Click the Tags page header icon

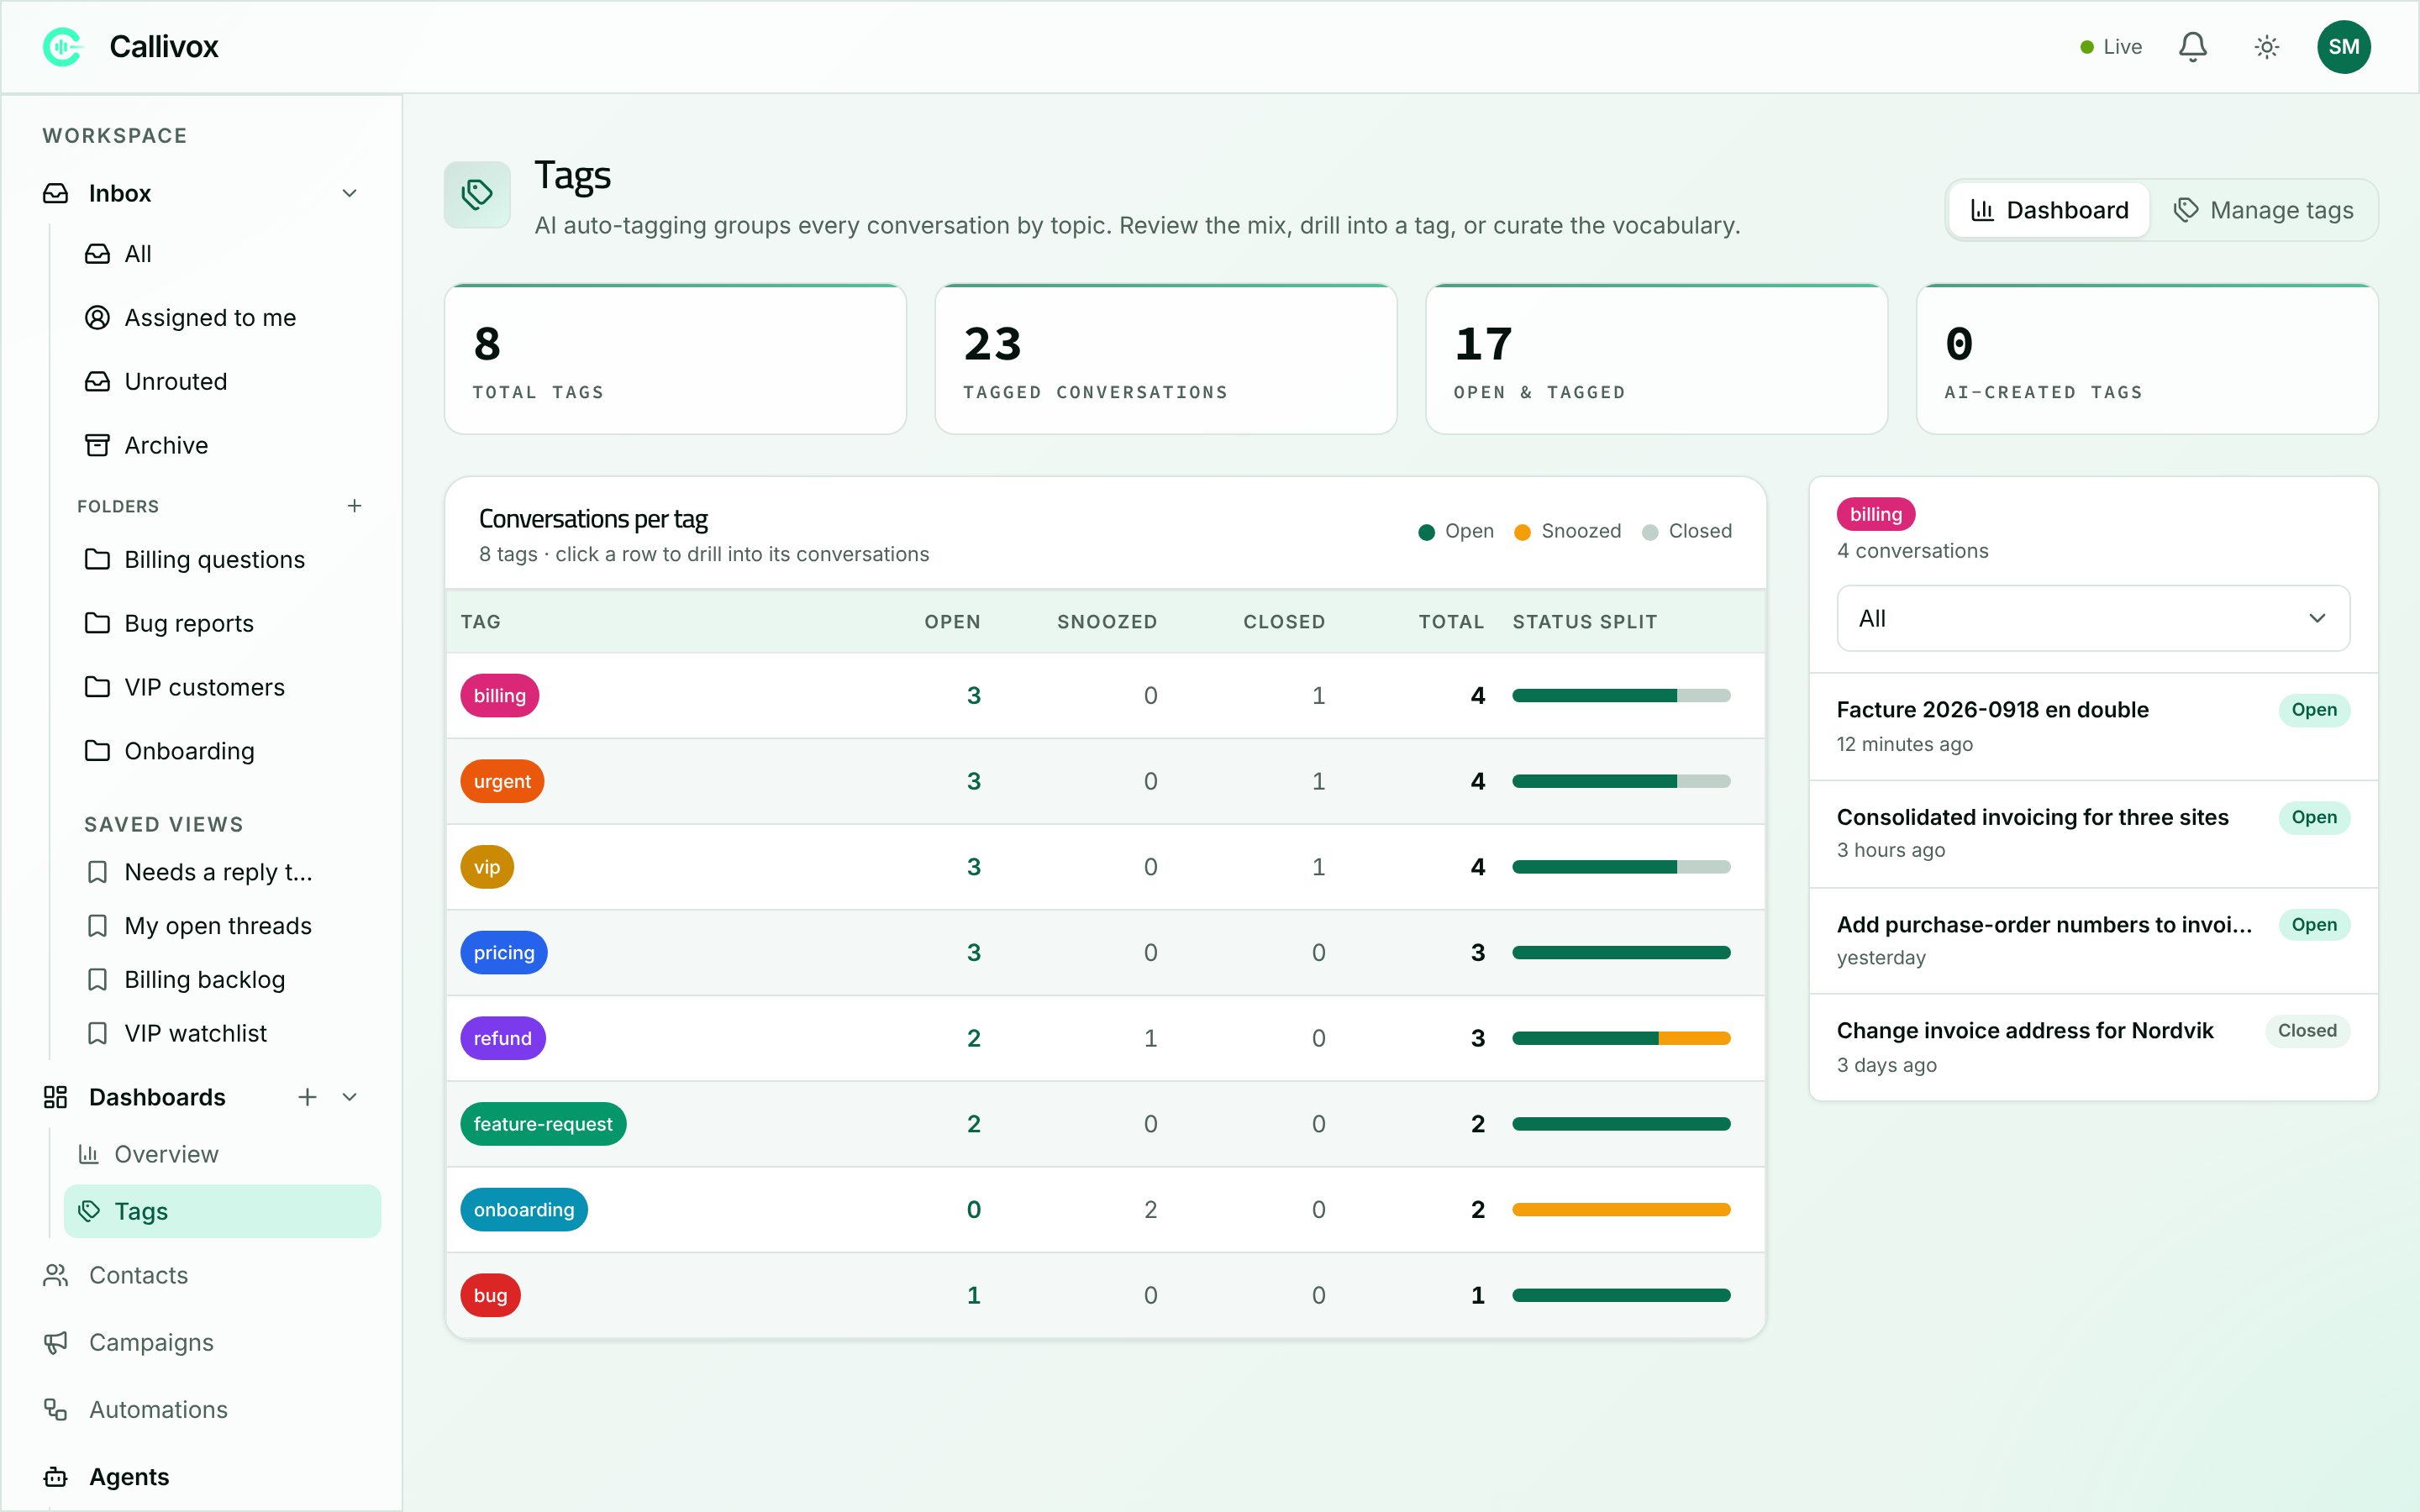477,194
